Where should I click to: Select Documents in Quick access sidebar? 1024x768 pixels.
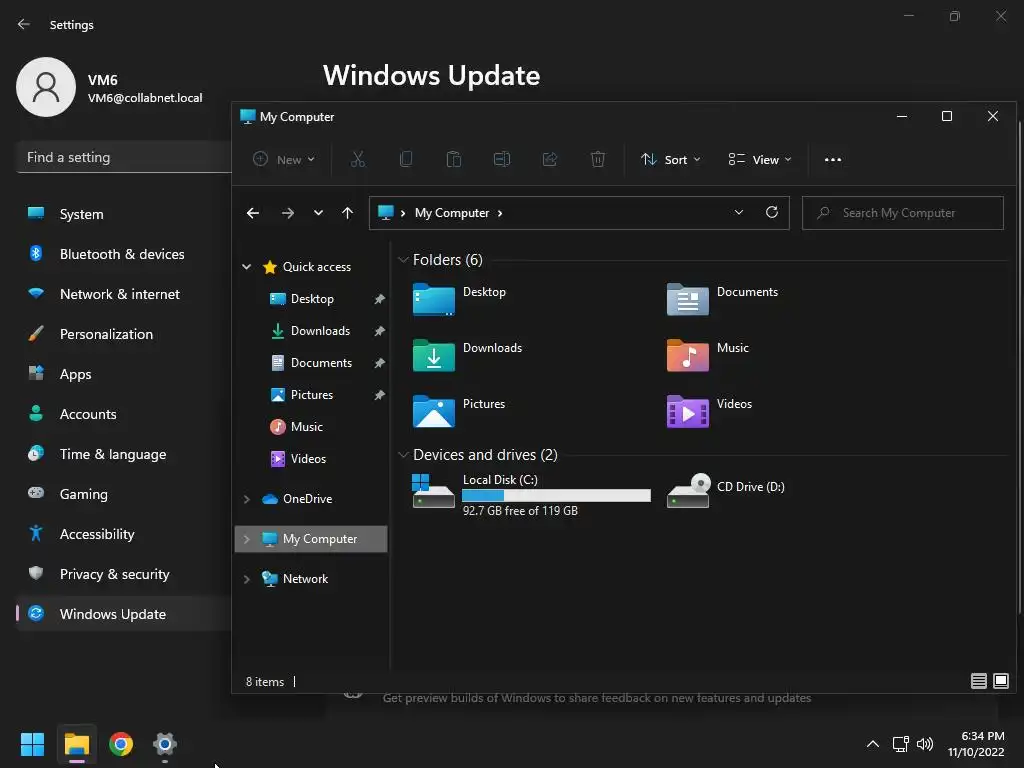pos(312,363)
